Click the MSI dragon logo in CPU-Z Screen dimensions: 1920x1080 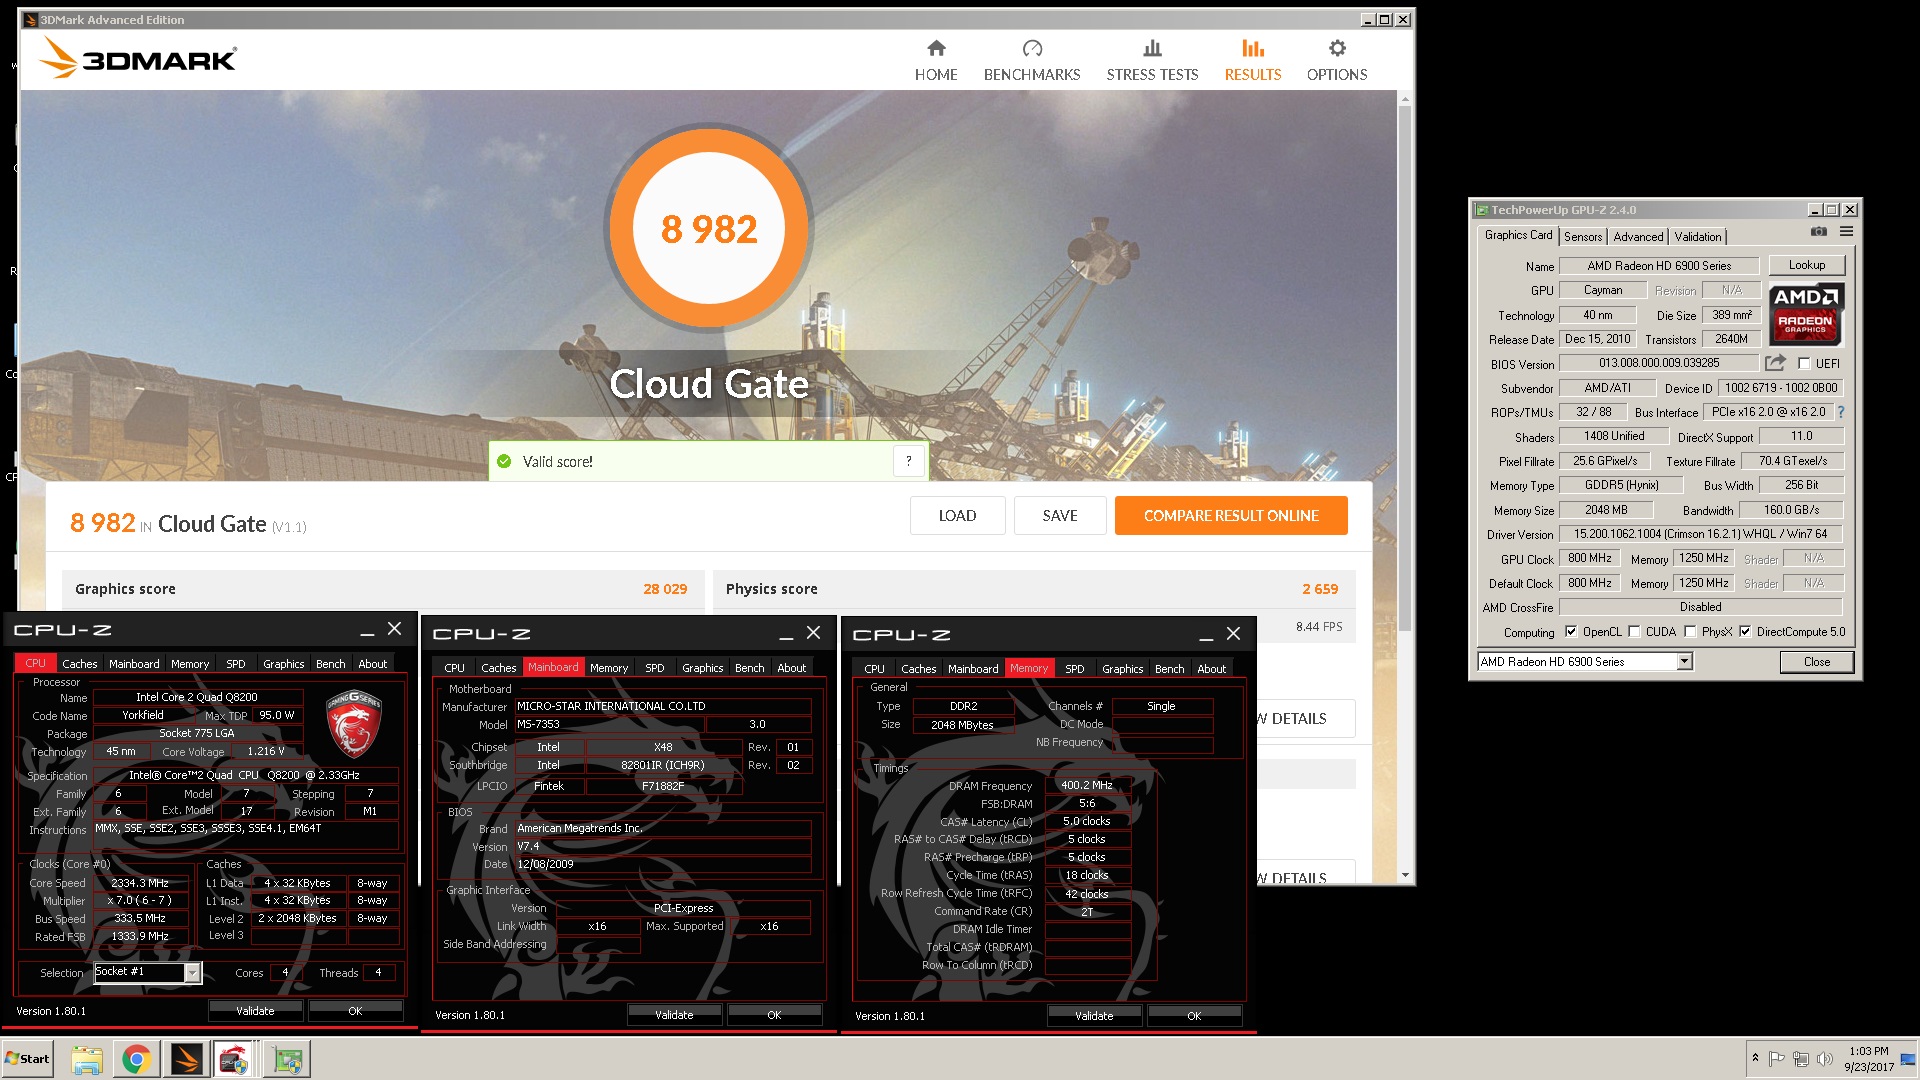(354, 723)
